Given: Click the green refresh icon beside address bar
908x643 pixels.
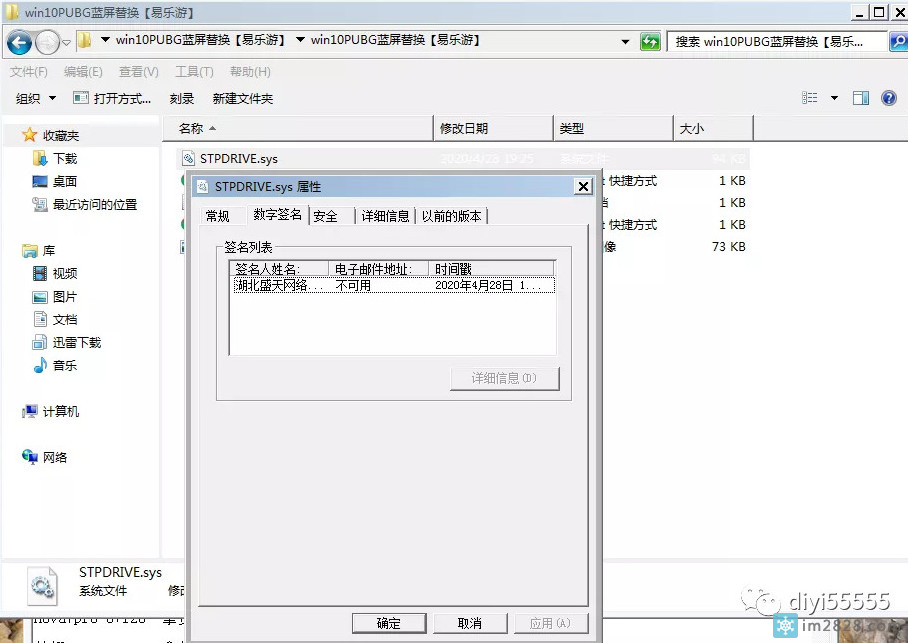Looking at the screenshot, I should pyautogui.click(x=651, y=42).
